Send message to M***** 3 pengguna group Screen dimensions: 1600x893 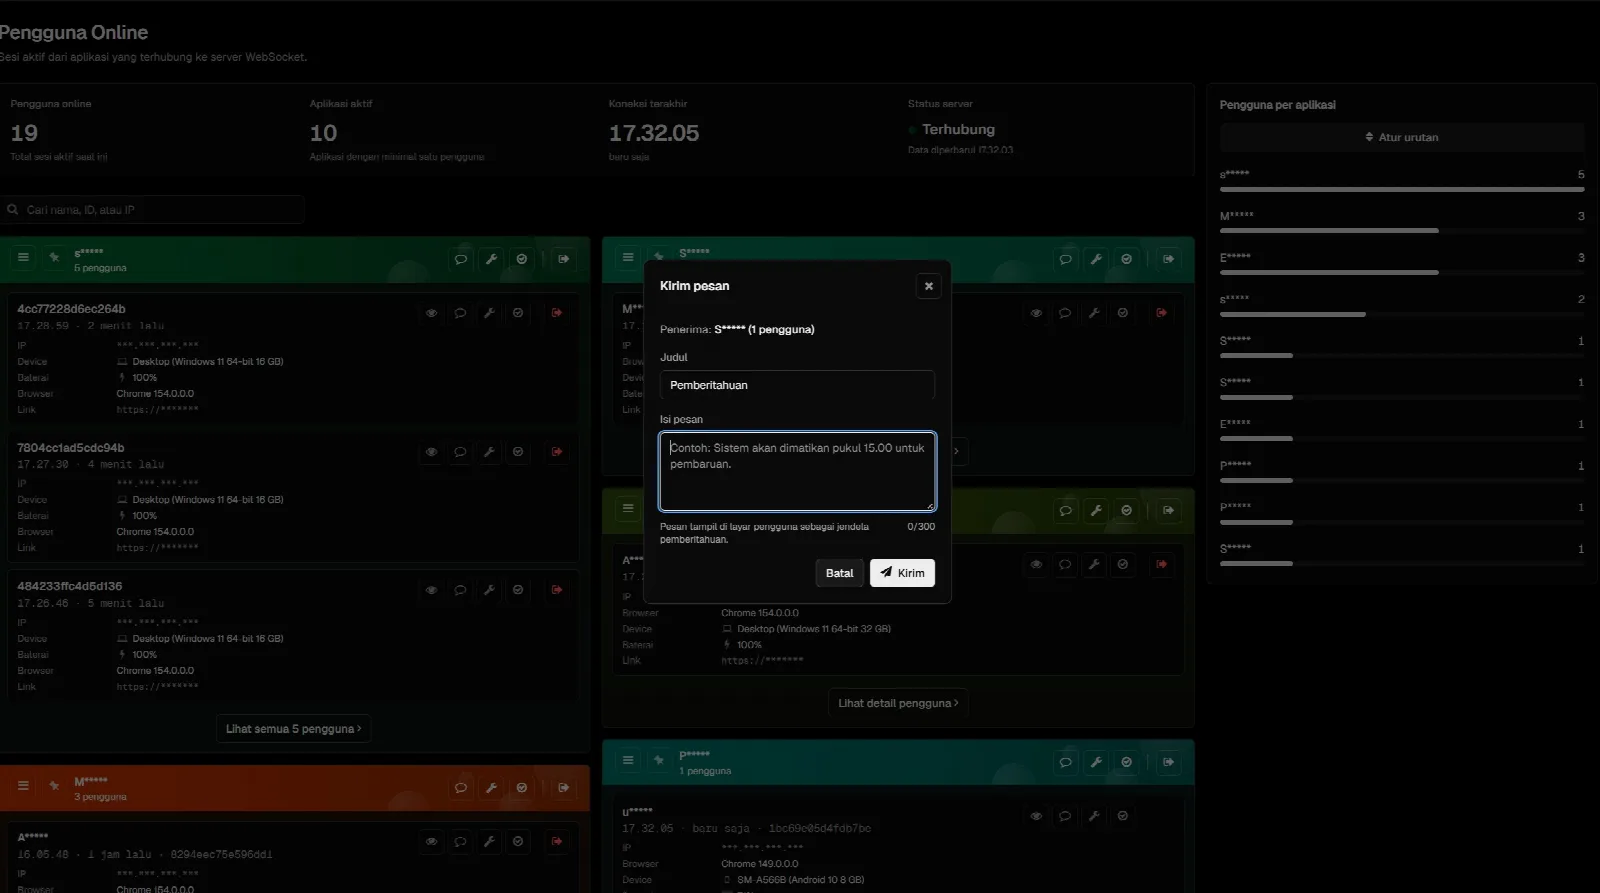click(461, 788)
